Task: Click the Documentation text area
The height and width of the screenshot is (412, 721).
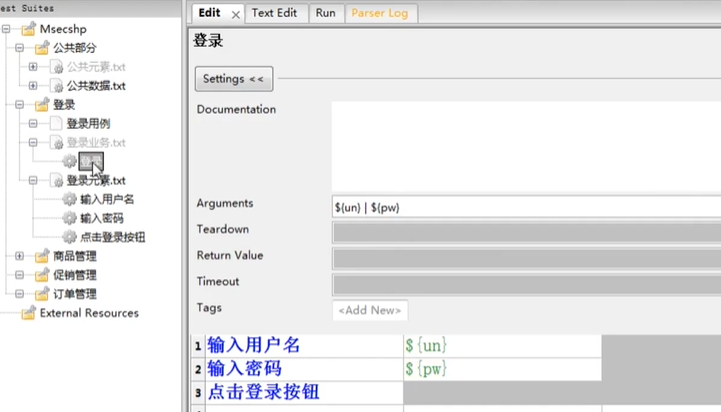Action: click(526, 146)
